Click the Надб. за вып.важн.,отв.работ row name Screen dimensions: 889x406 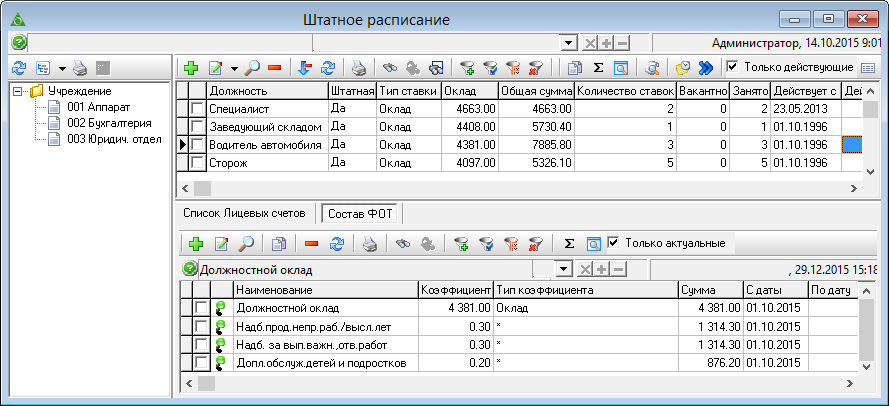(325, 344)
